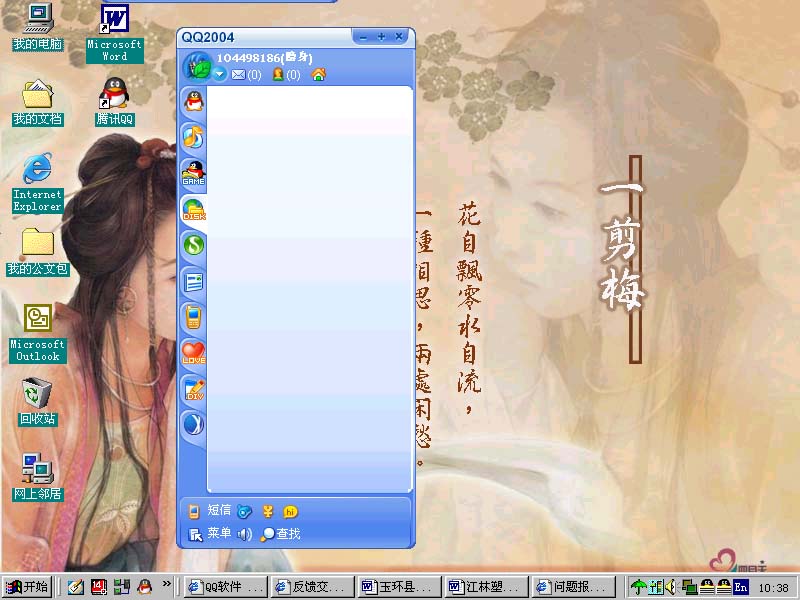Open the LOVE heart tab in QQ sidebar

(x=194, y=353)
